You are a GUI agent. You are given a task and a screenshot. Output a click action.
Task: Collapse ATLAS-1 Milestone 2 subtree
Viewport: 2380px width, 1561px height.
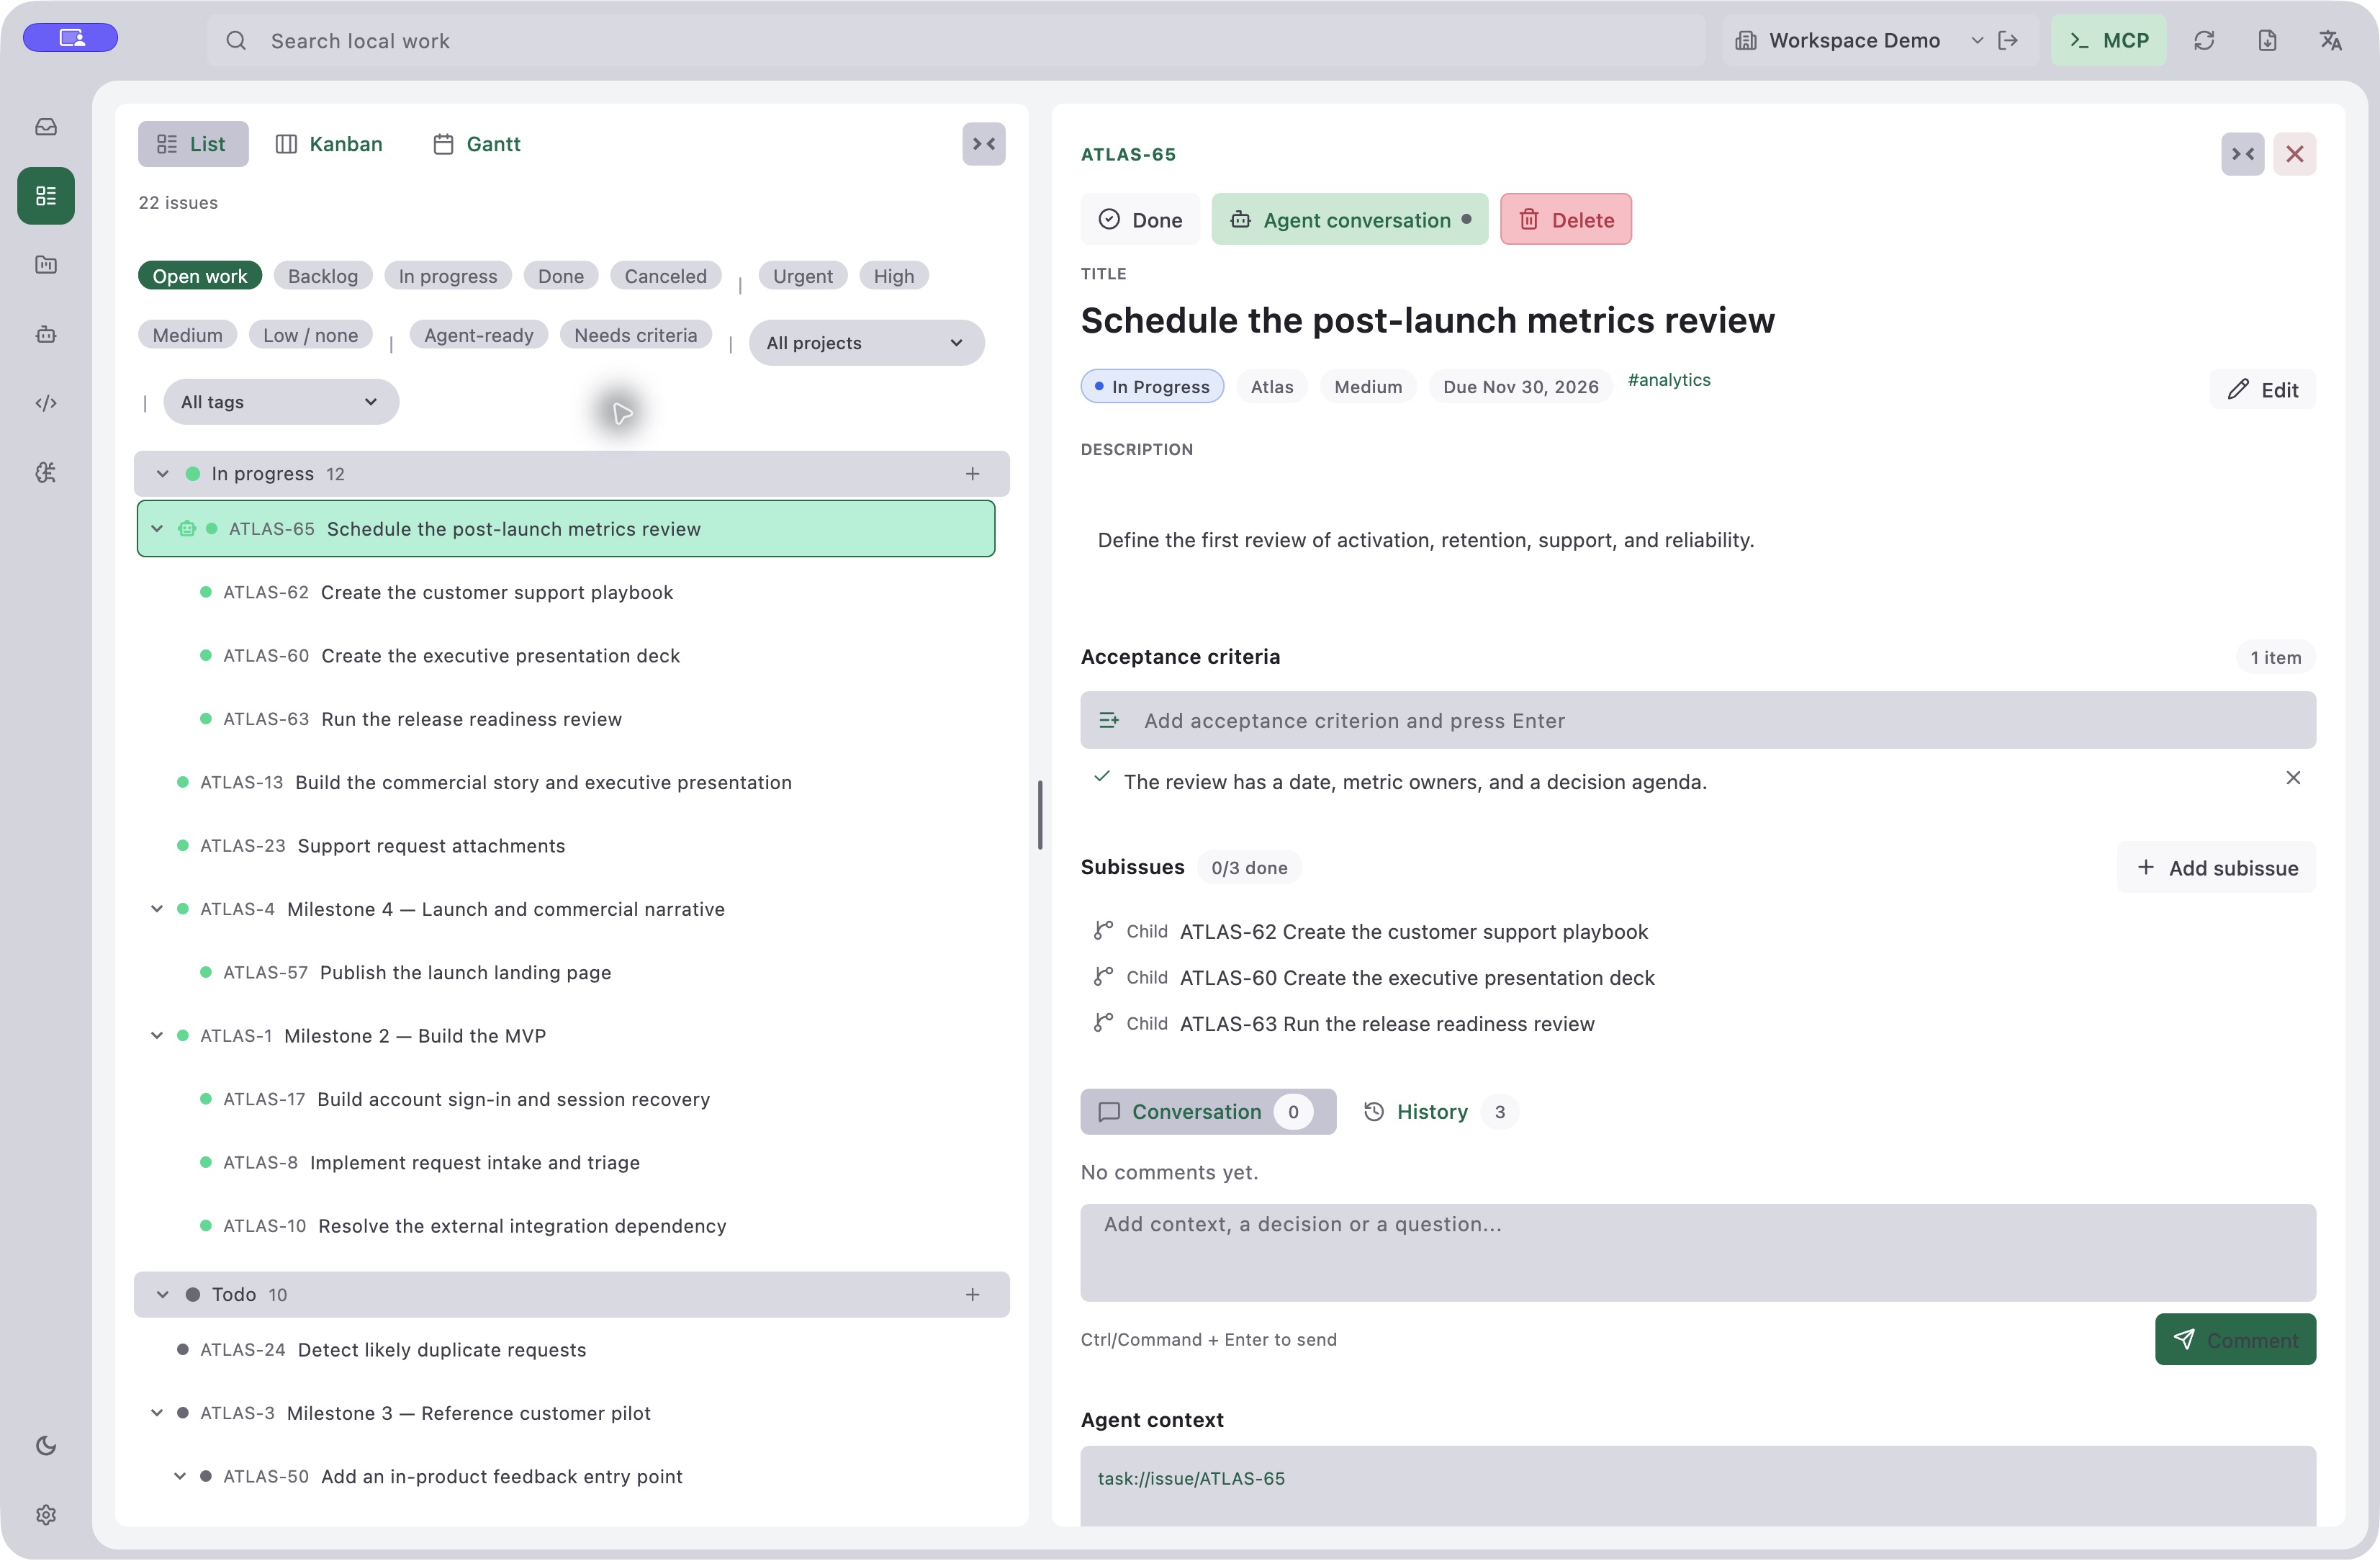pos(157,1036)
